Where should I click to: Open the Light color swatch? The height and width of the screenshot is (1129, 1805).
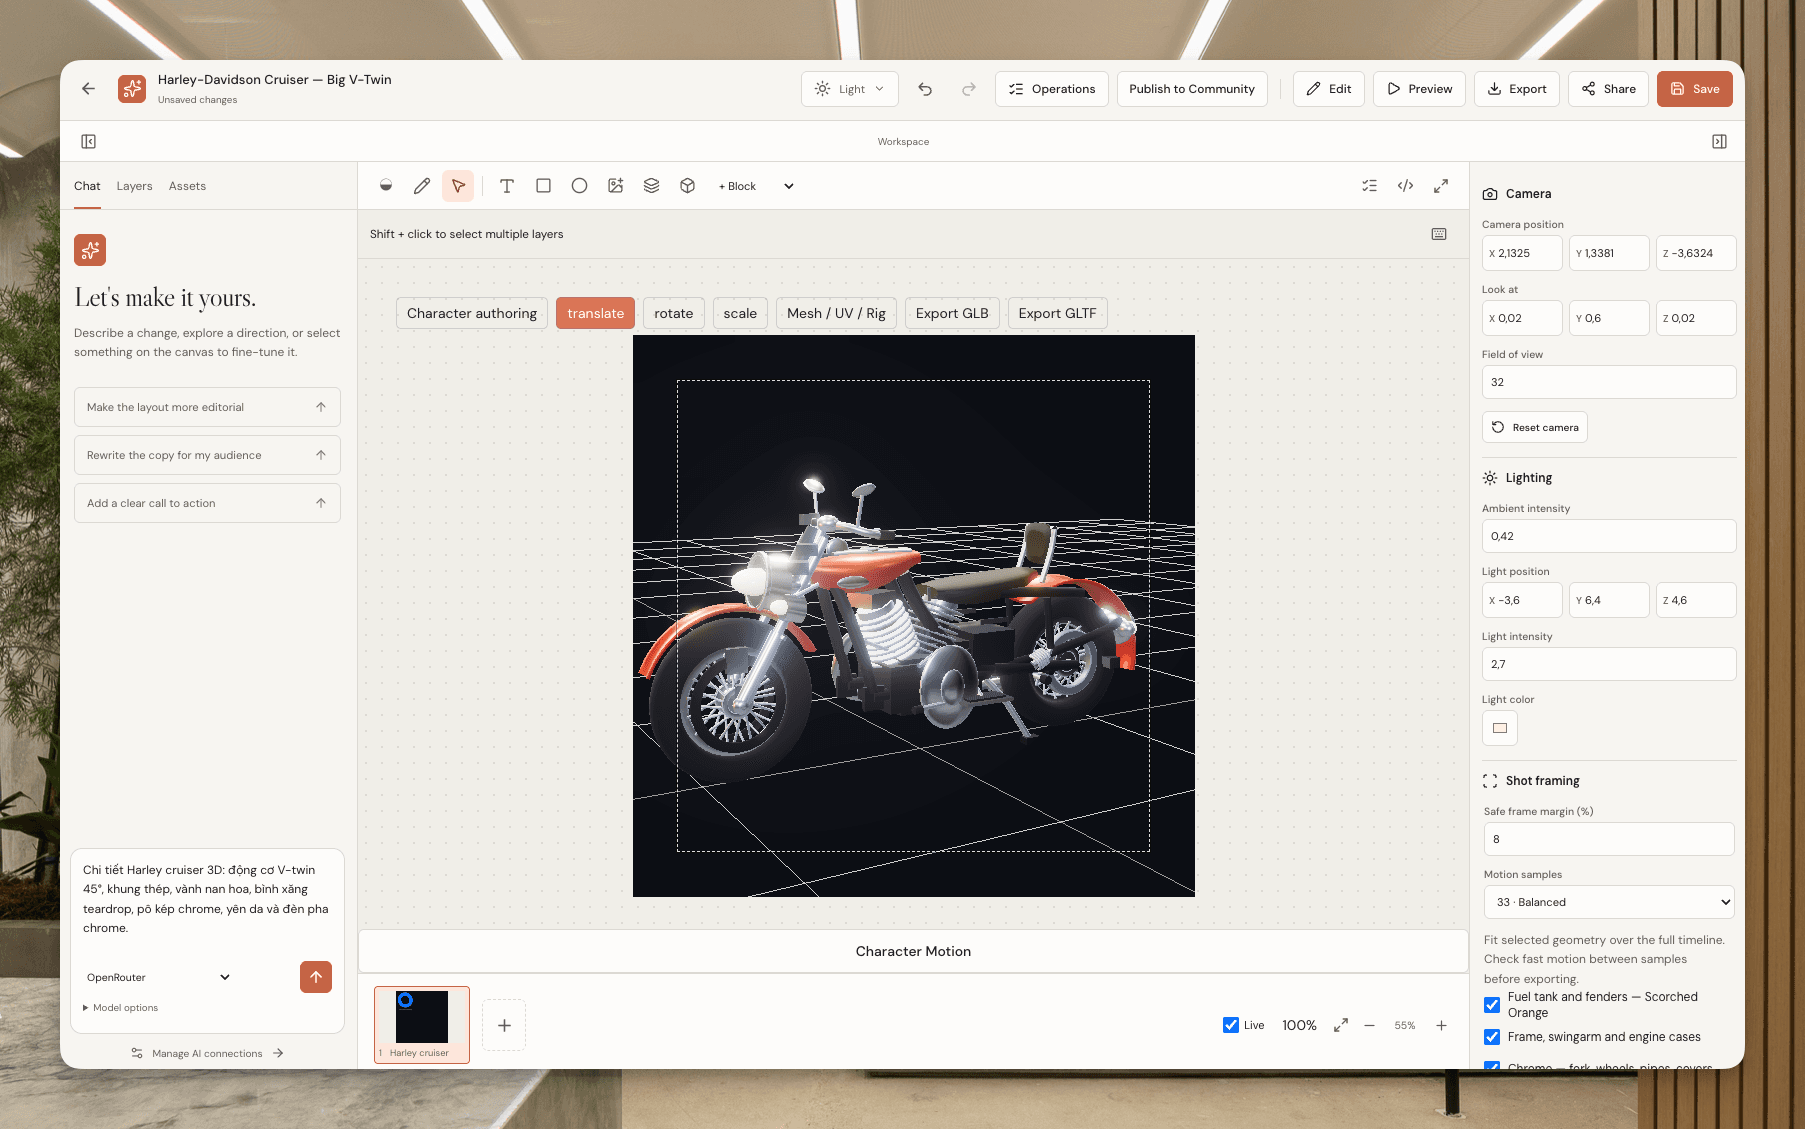[1500, 728]
